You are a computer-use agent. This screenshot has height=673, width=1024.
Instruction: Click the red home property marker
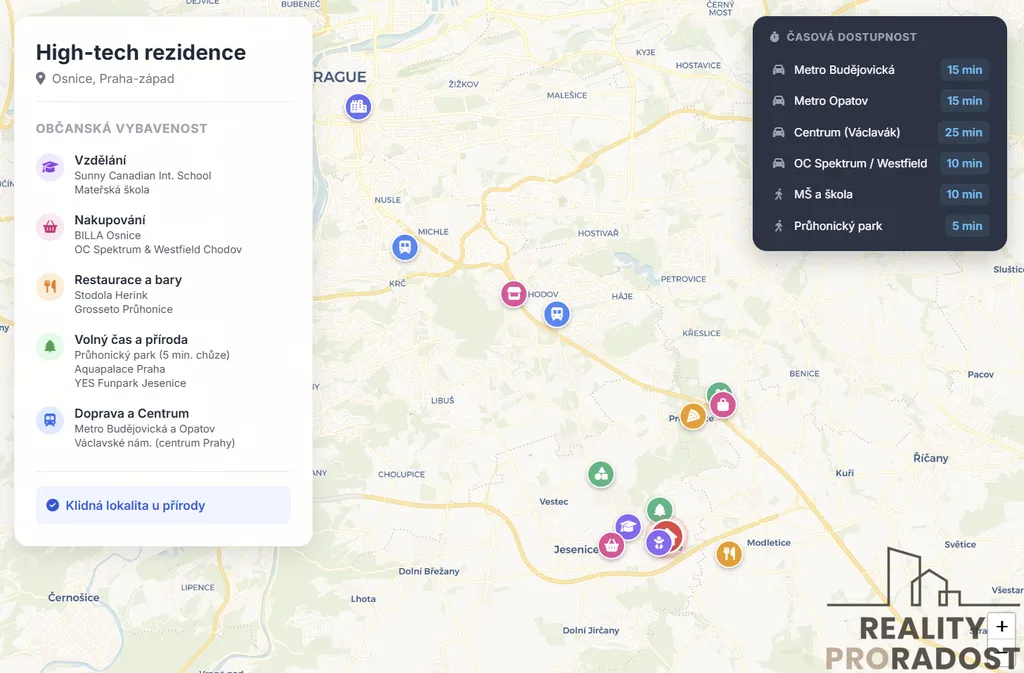coord(671,534)
